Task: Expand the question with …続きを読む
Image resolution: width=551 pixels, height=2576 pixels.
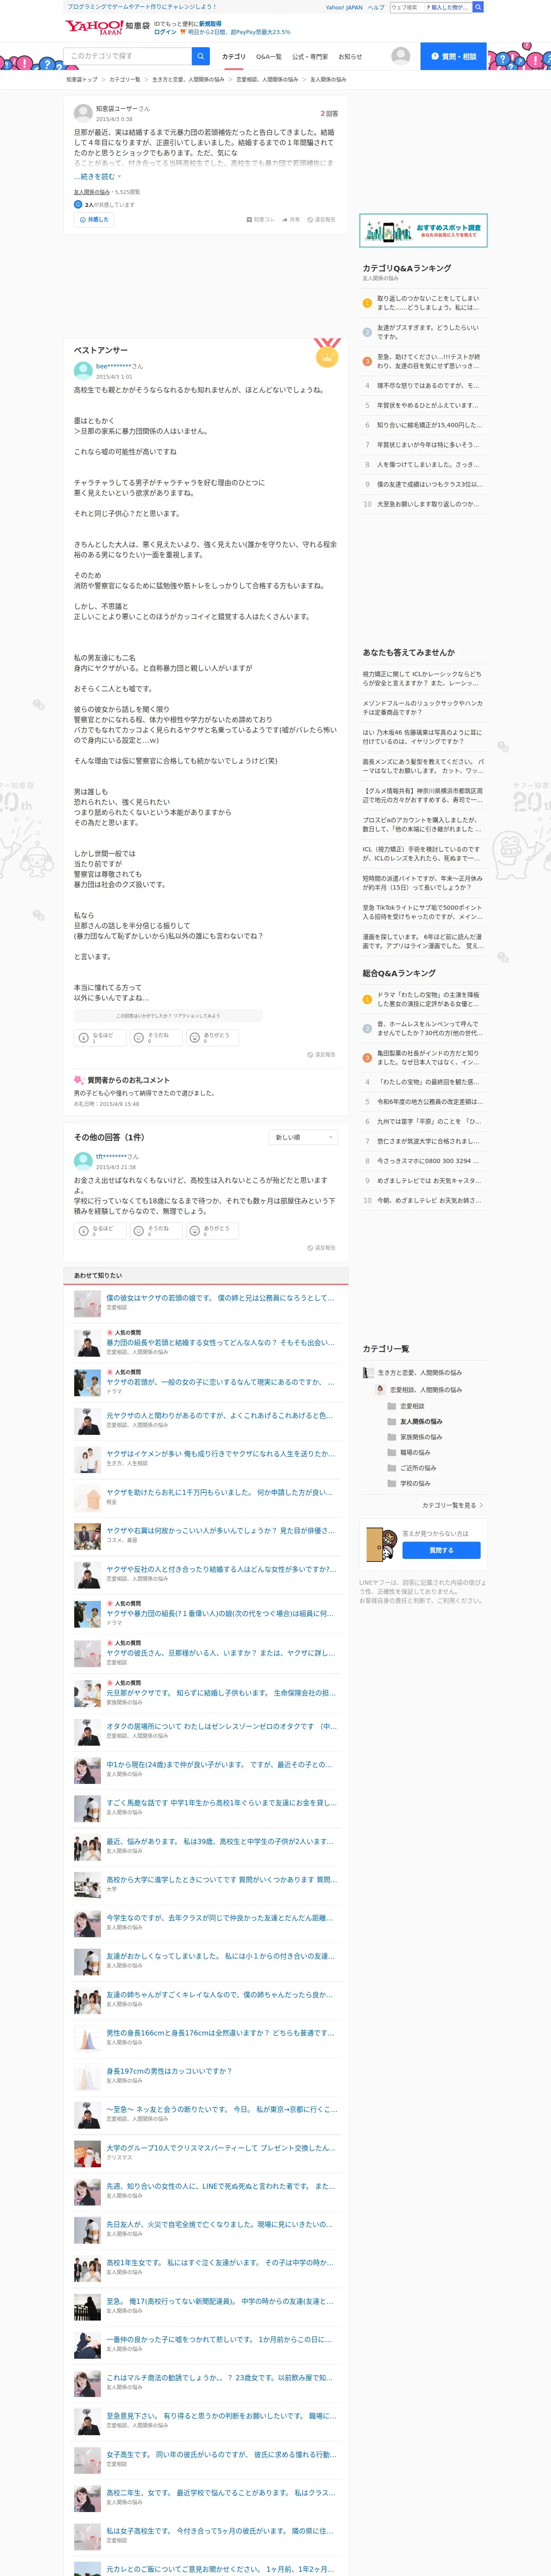Action: click(97, 177)
